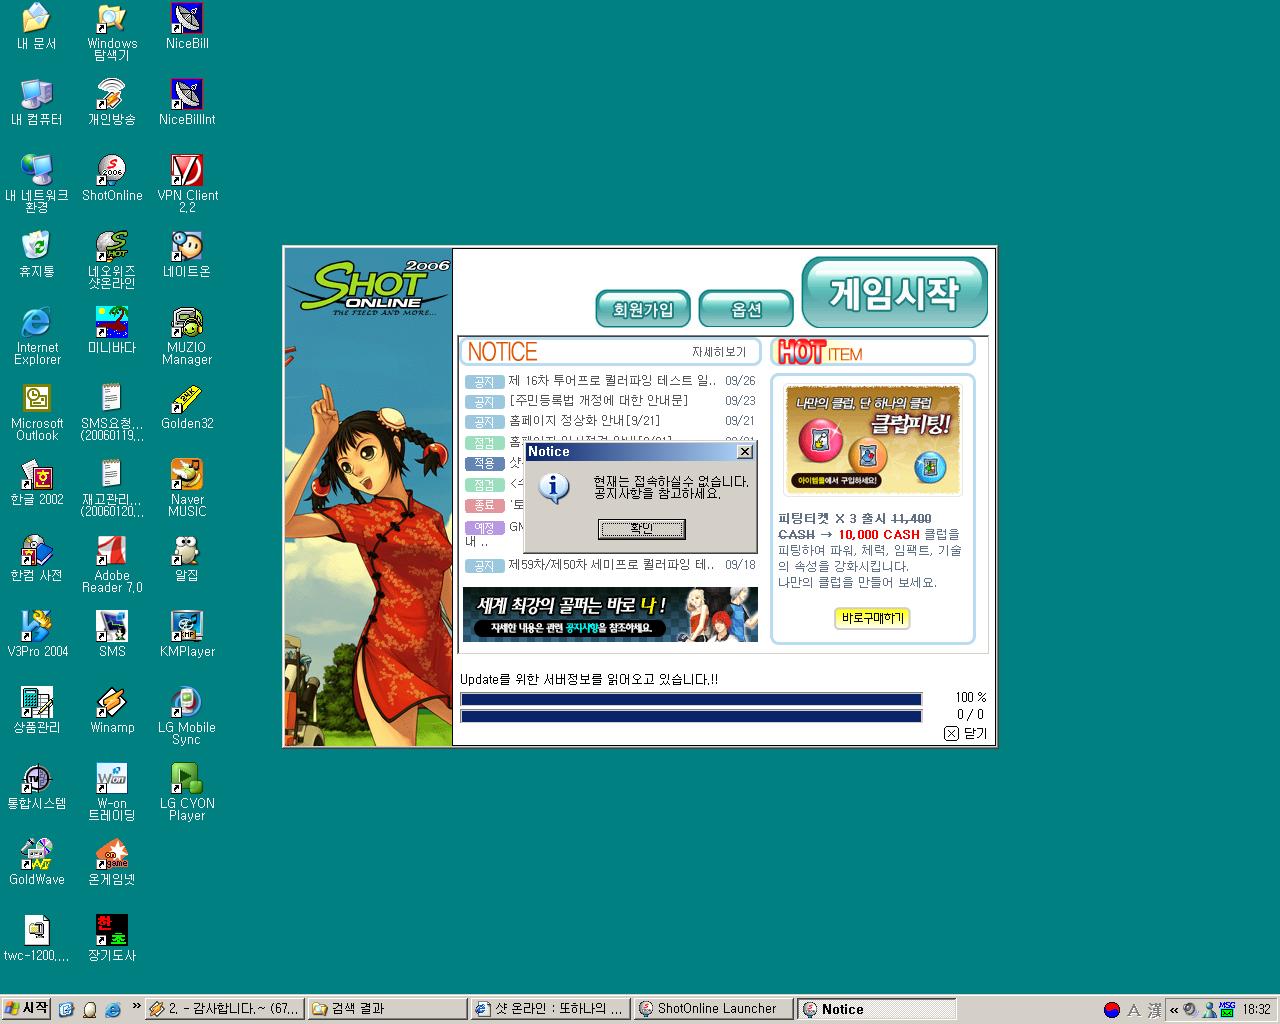Select the 재고관리 text file icon

point(112,488)
